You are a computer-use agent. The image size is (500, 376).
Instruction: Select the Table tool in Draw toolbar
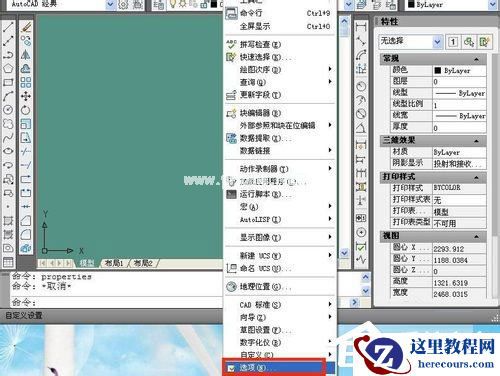8,262
